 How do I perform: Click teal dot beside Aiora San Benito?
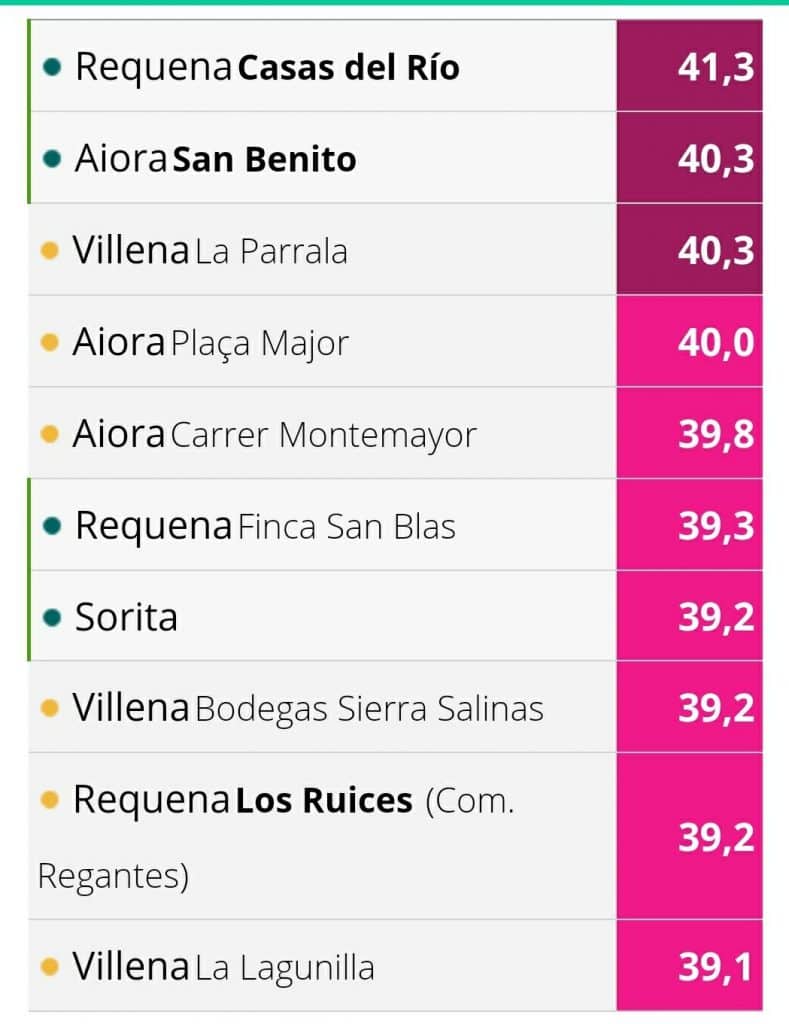coord(52,159)
